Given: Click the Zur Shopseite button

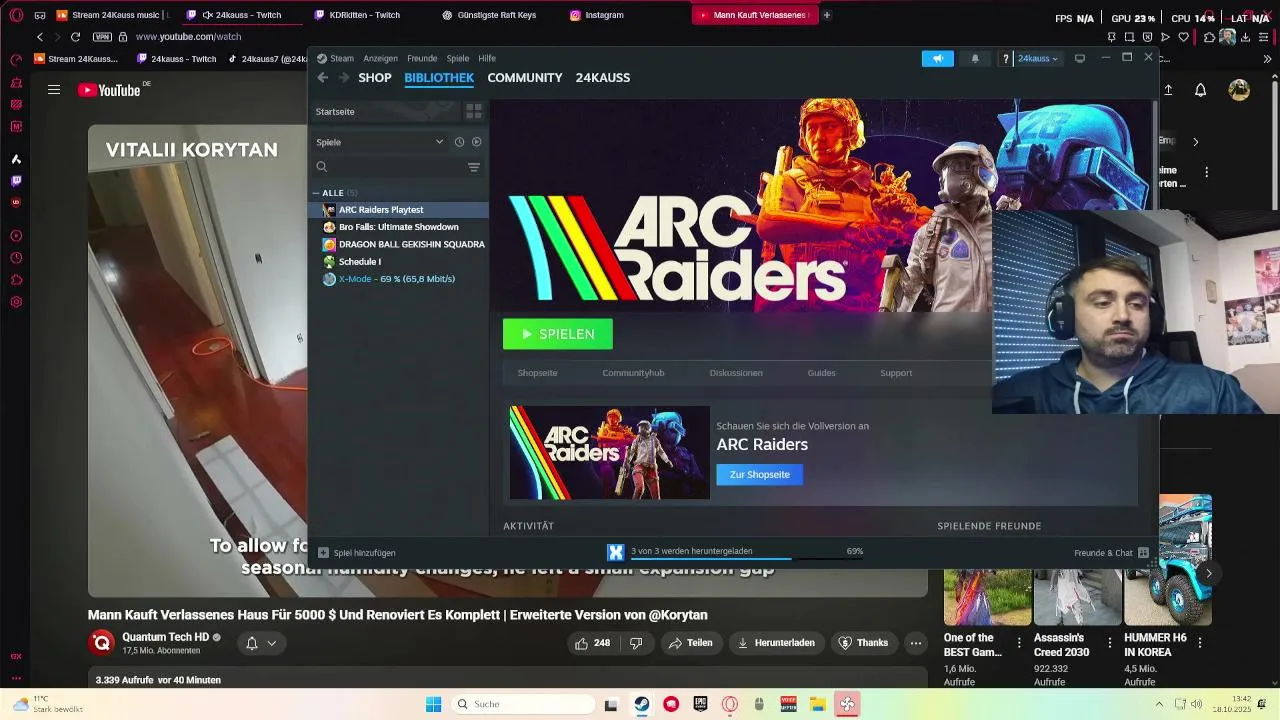Looking at the screenshot, I should coord(759,474).
